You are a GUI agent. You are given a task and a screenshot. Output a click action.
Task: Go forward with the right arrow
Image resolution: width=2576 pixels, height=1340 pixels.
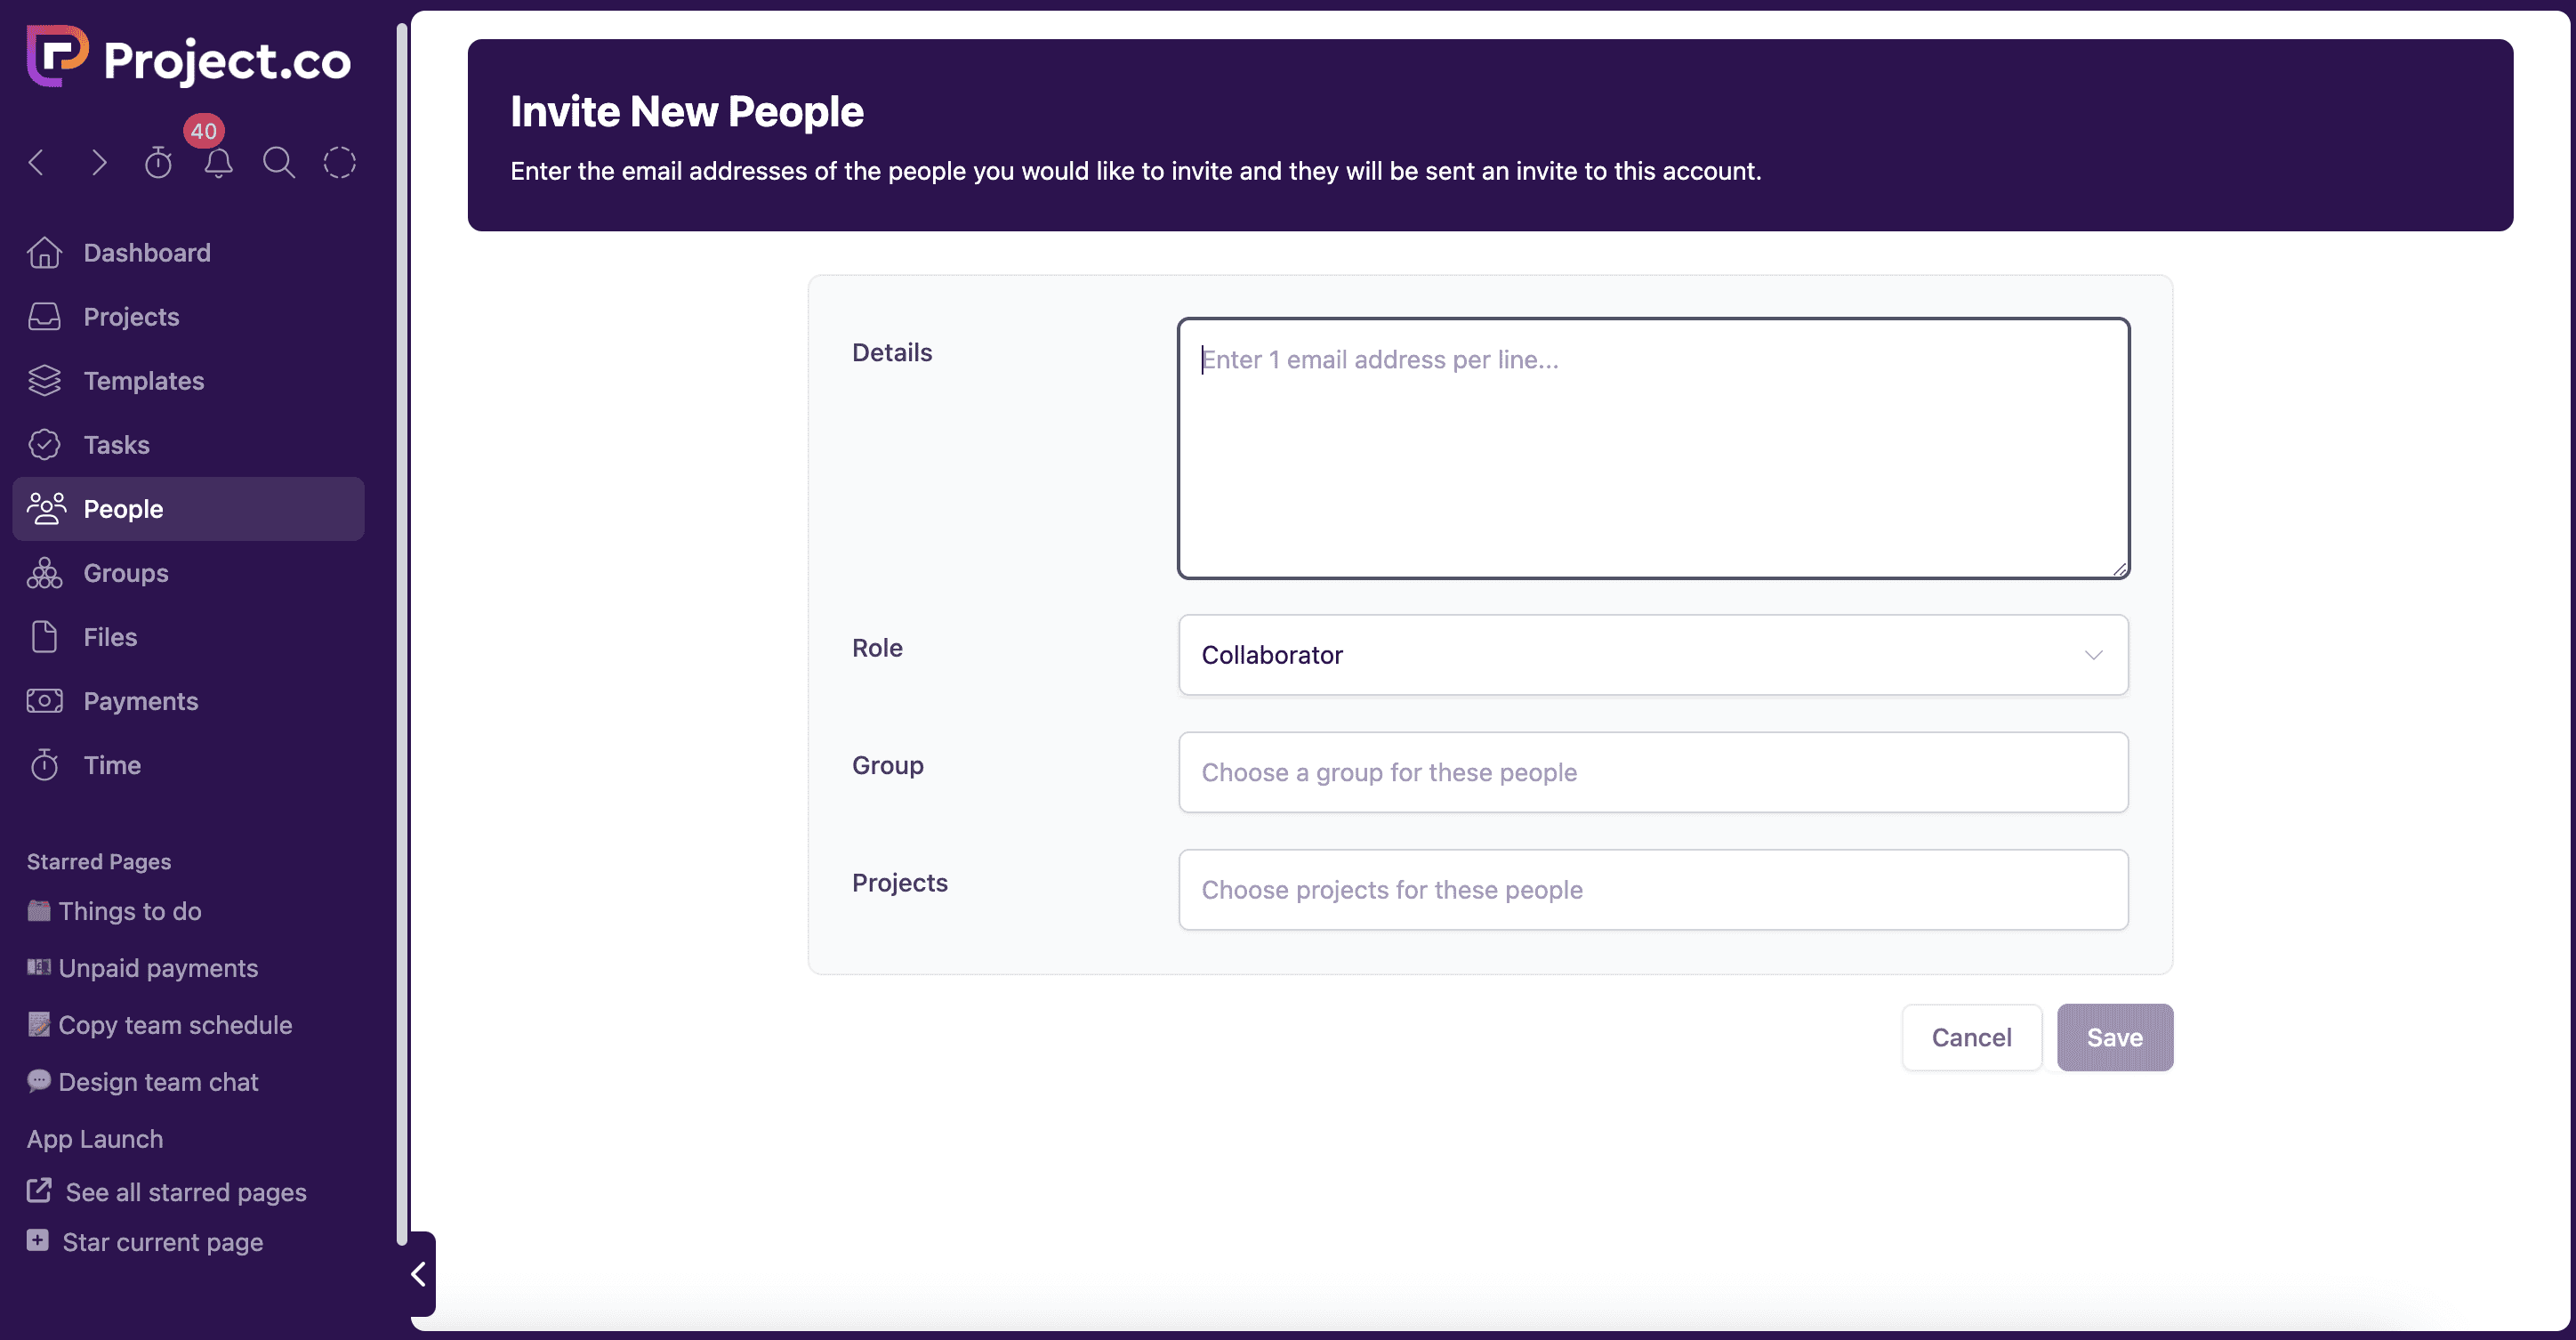click(x=98, y=162)
